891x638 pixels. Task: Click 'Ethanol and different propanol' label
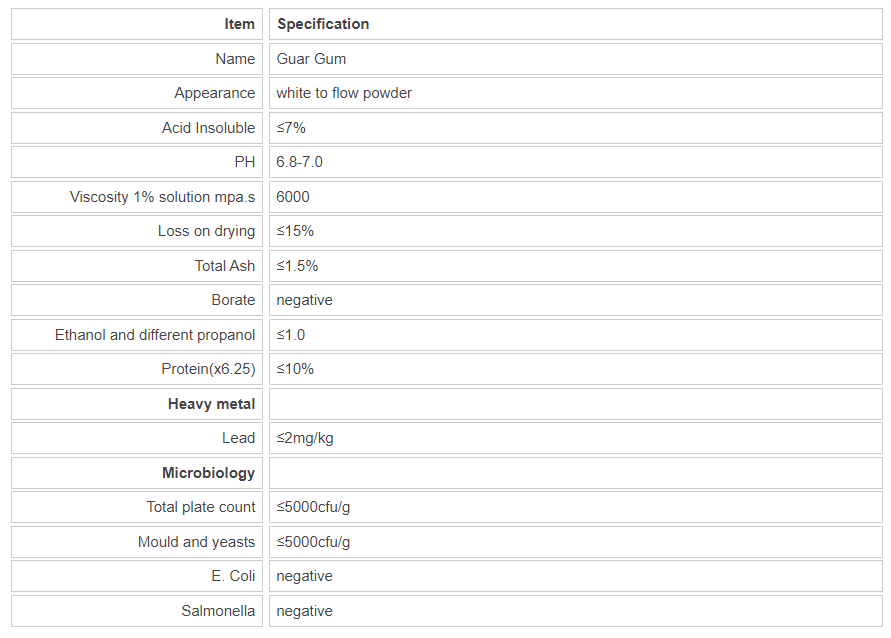tap(155, 335)
